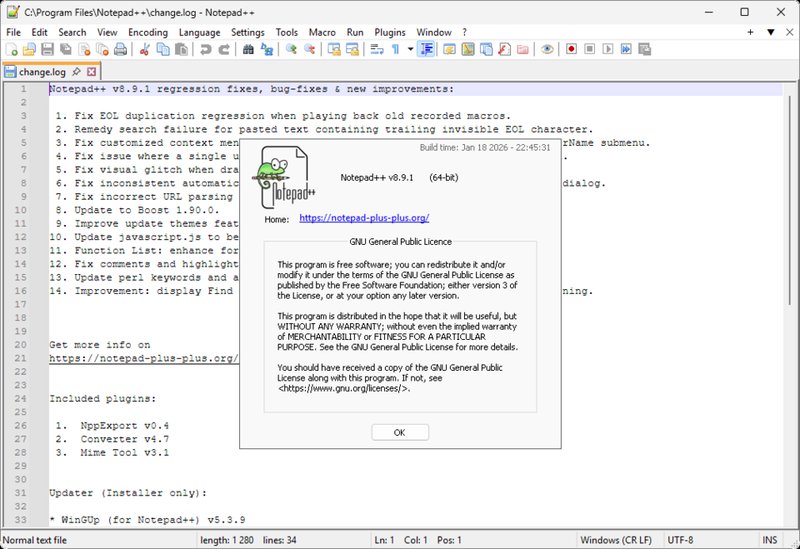Click the Copy toolbar icon
The image size is (800, 549).
[x=163, y=49]
